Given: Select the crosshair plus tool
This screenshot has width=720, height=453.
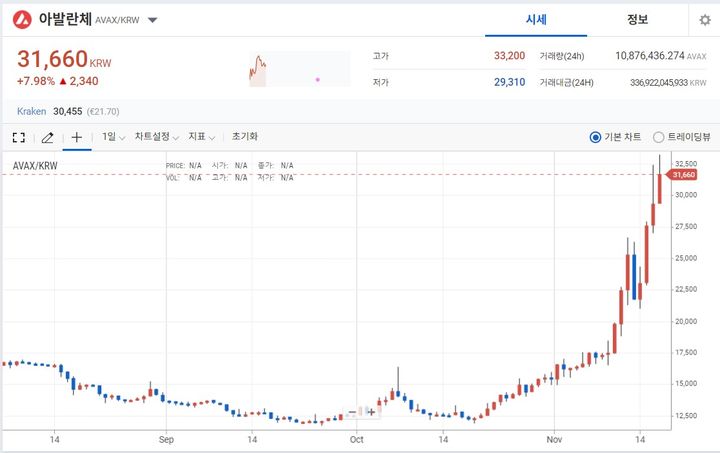Looking at the screenshot, I should click(77, 137).
